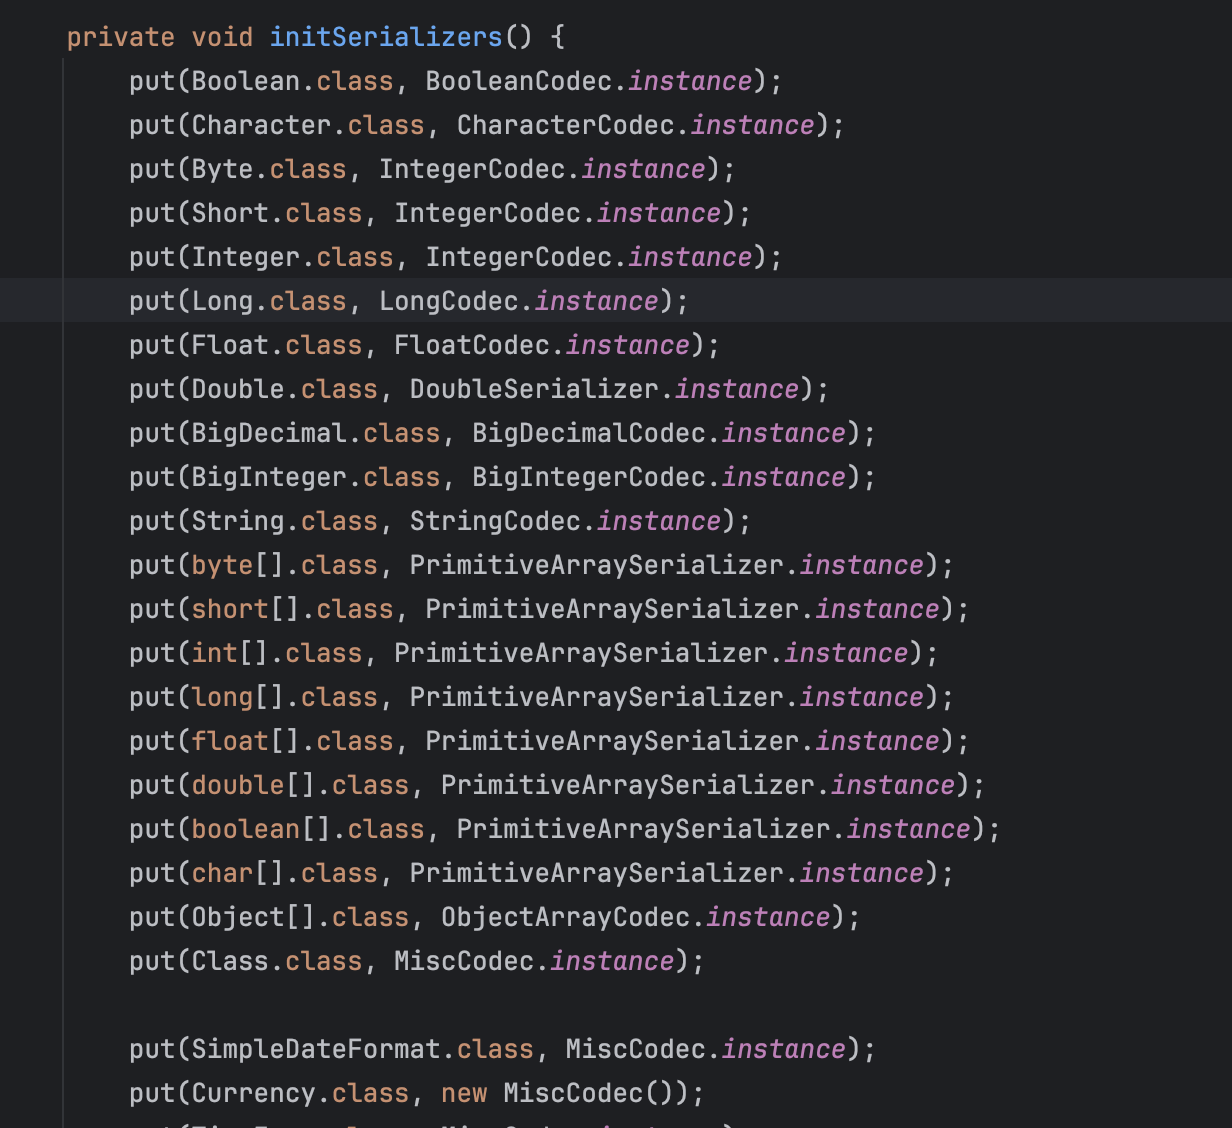Screen dimensions: 1232x1128
Task: Place cursor on Byte.class line
Action: coord(222,170)
